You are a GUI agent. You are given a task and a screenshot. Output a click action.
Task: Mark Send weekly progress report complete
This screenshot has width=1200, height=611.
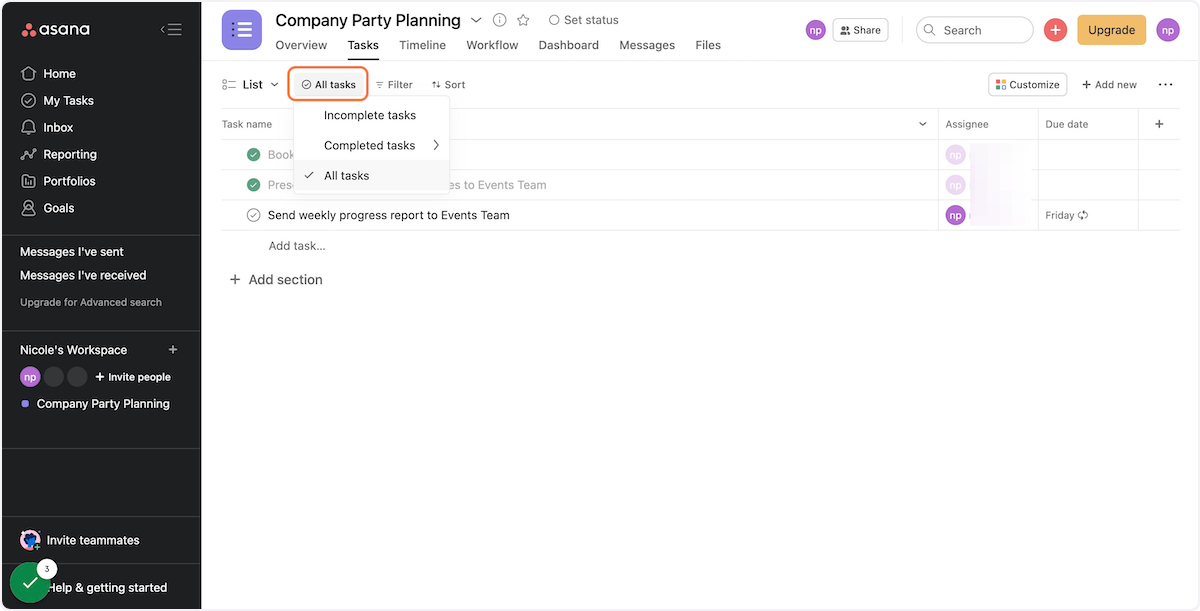click(254, 215)
